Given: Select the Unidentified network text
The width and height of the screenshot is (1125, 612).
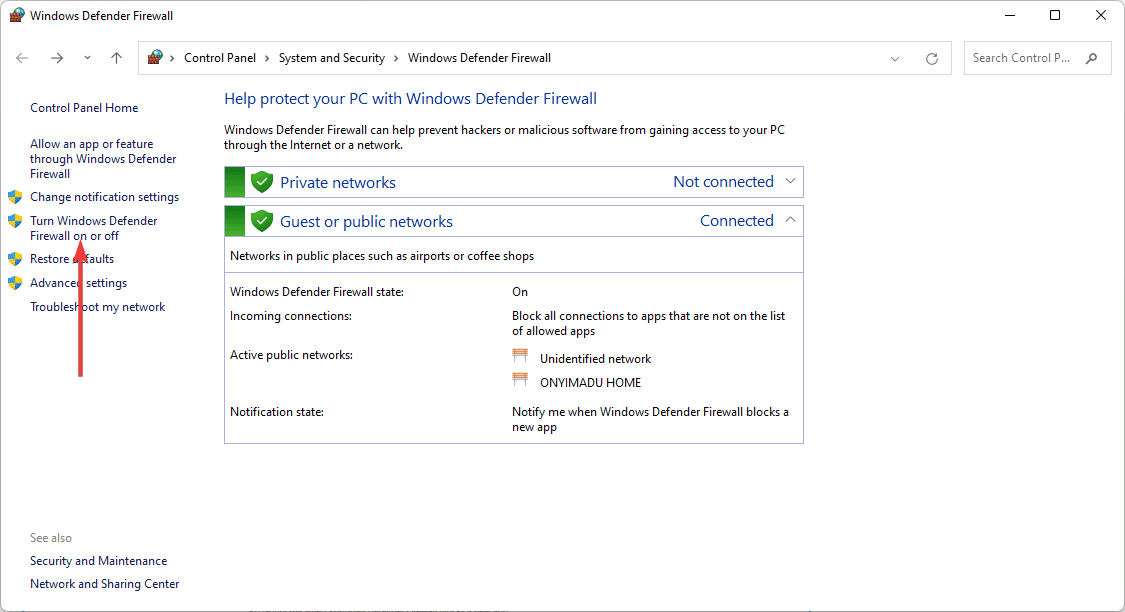Looking at the screenshot, I should click(596, 359).
